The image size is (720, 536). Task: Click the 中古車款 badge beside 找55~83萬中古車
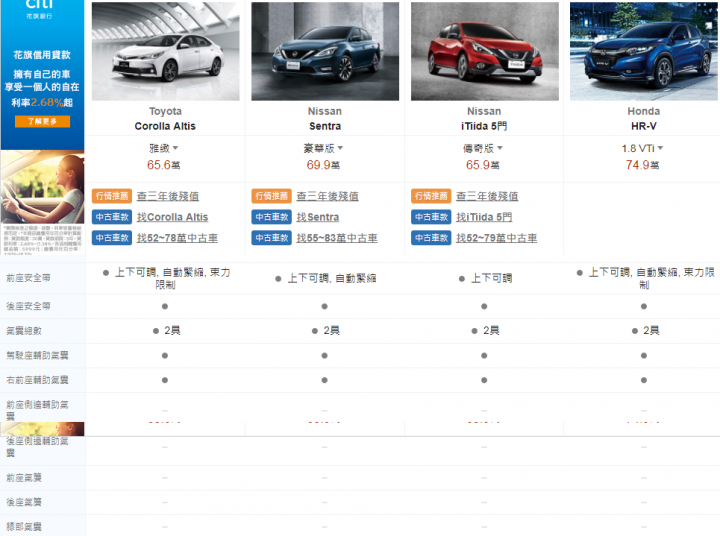pyautogui.click(x=271, y=238)
